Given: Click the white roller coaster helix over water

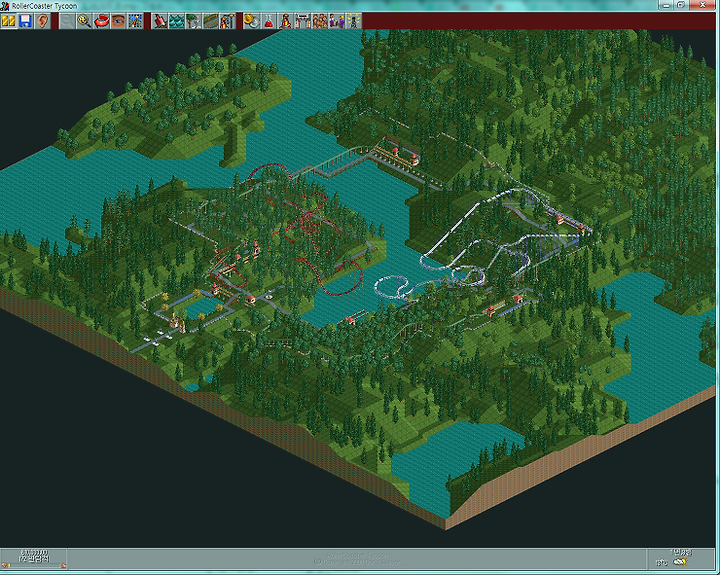Looking at the screenshot, I should (390, 287).
